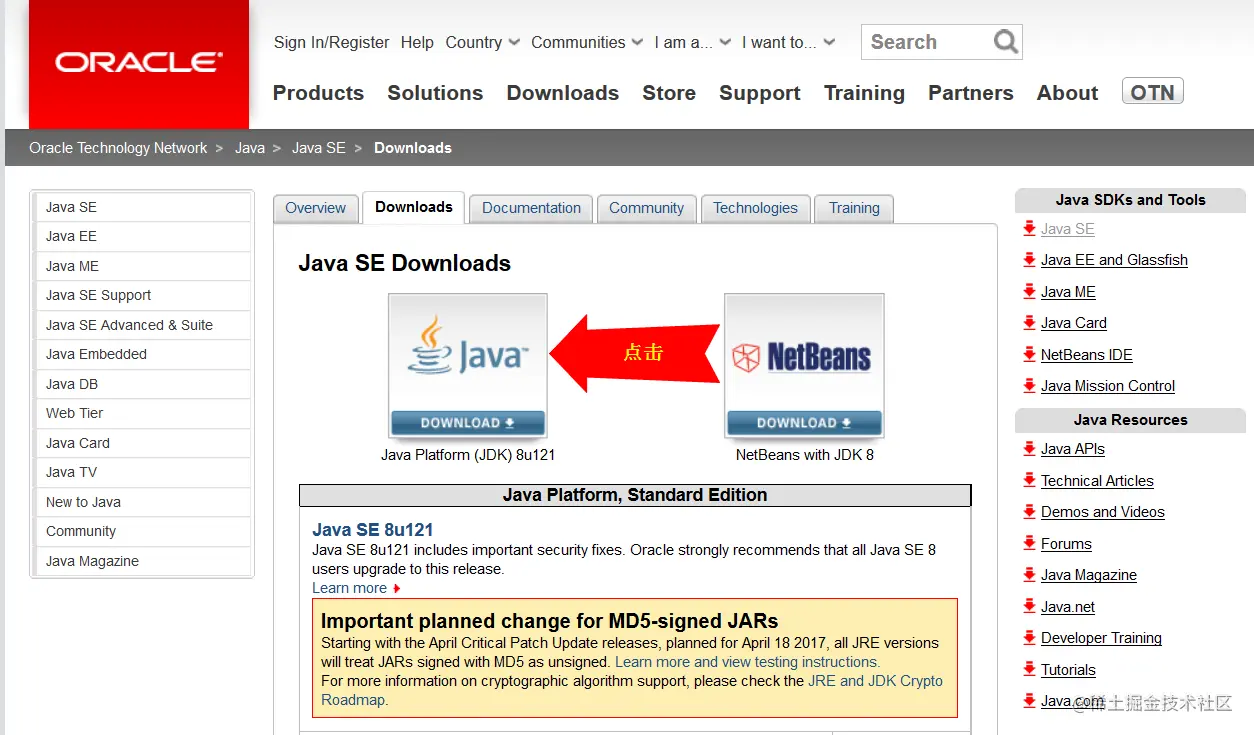Click the Learn more link
1254x735 pixels.
[349, 588]
